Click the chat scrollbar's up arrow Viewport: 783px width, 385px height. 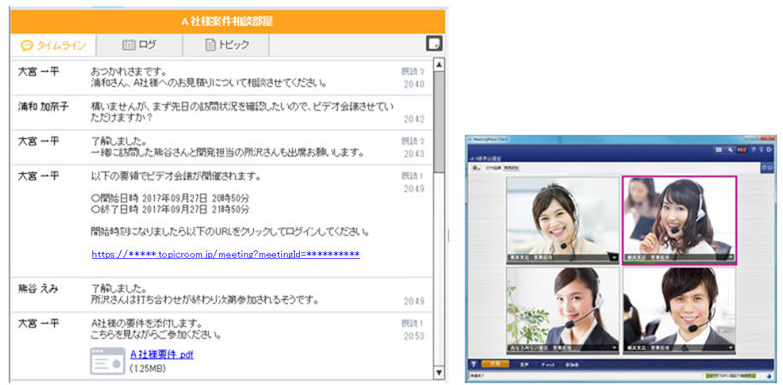click(x=439, y=65)
